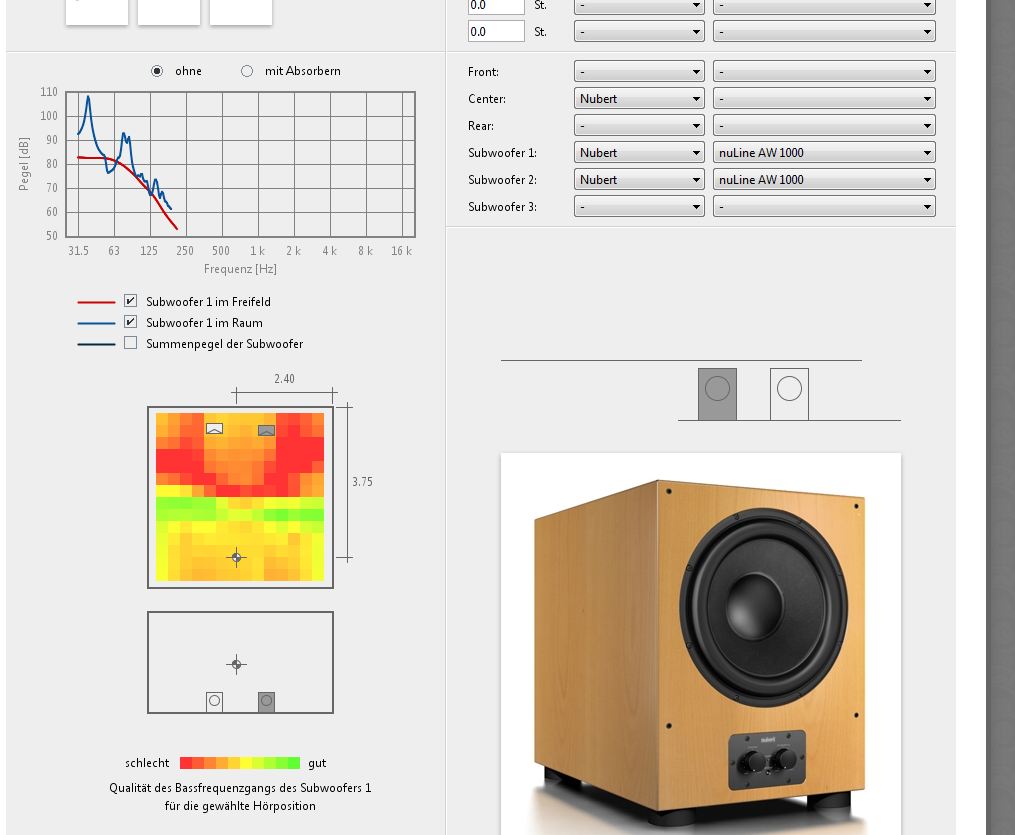1015x835 pixels.
Task: Click the gray subwoofer icon in heatmap
Action: tap(266, 430)
